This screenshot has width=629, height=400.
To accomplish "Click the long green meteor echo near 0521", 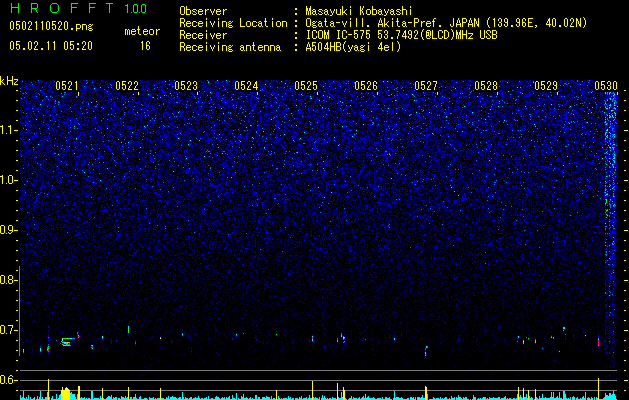I will point(67,341).
